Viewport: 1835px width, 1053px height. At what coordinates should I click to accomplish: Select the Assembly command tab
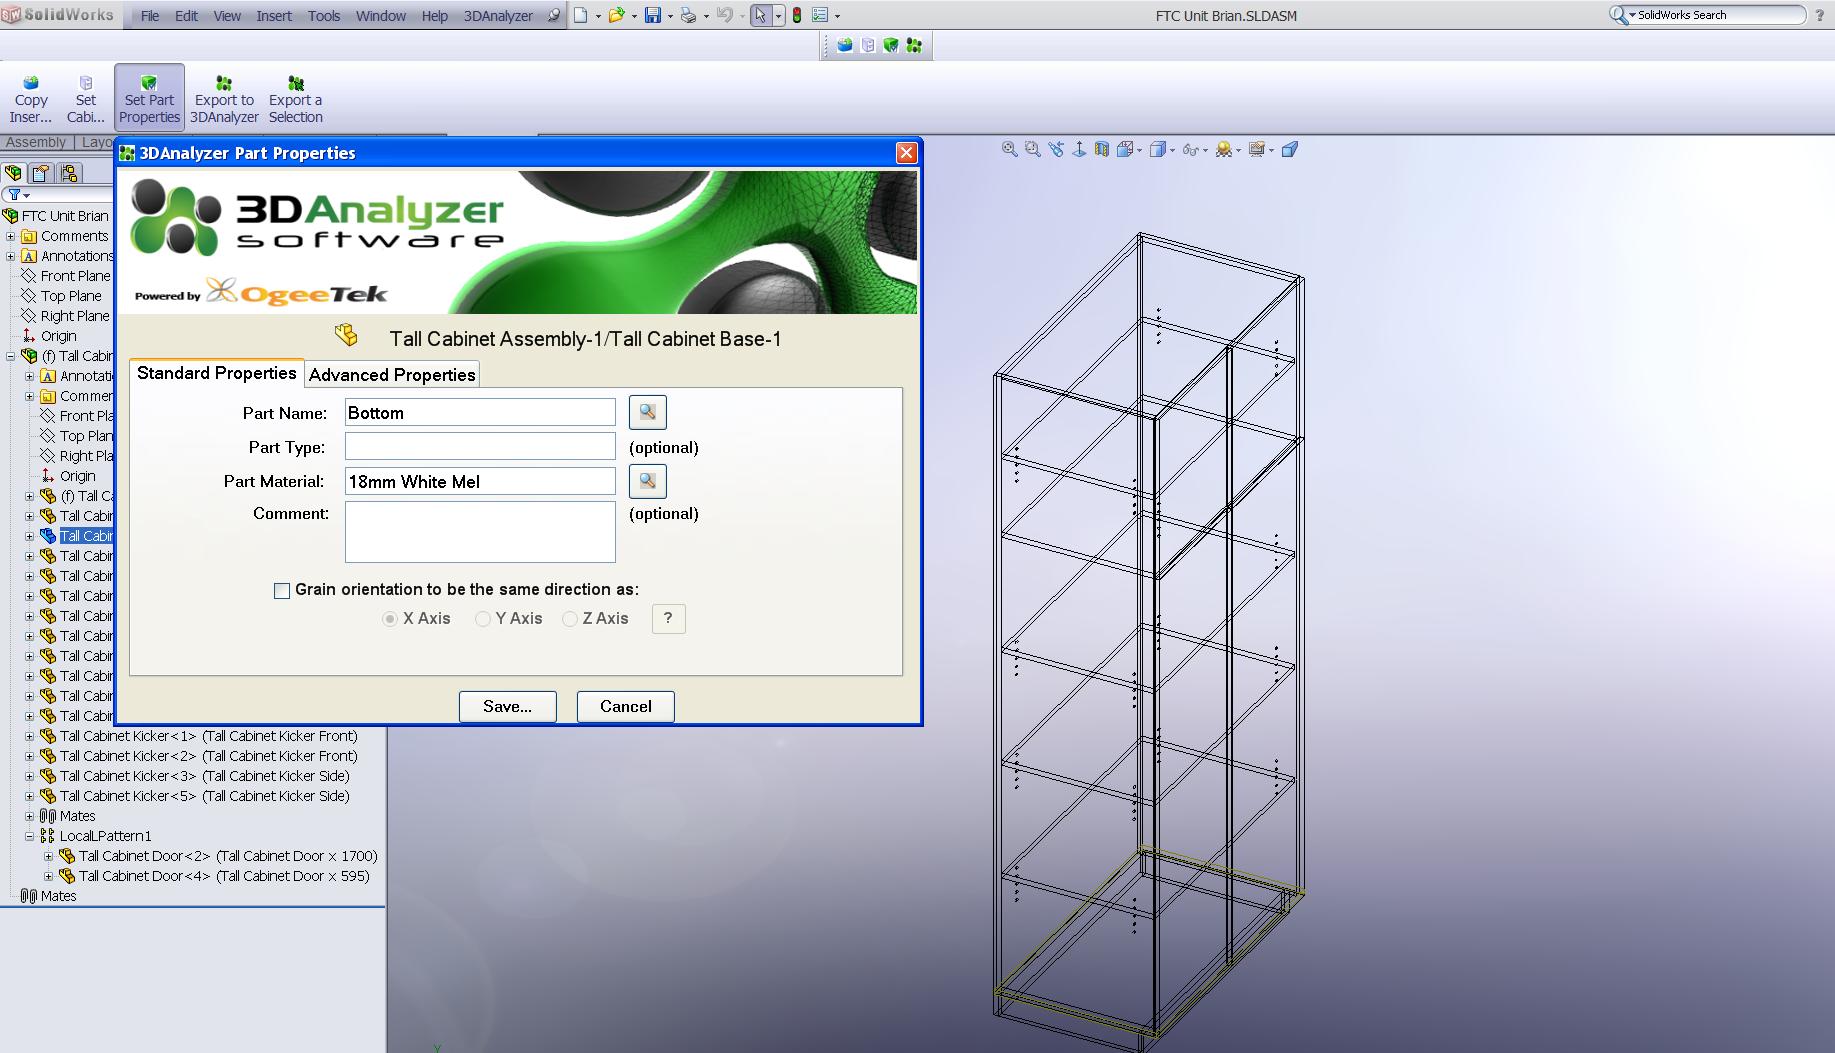[36, 142]
